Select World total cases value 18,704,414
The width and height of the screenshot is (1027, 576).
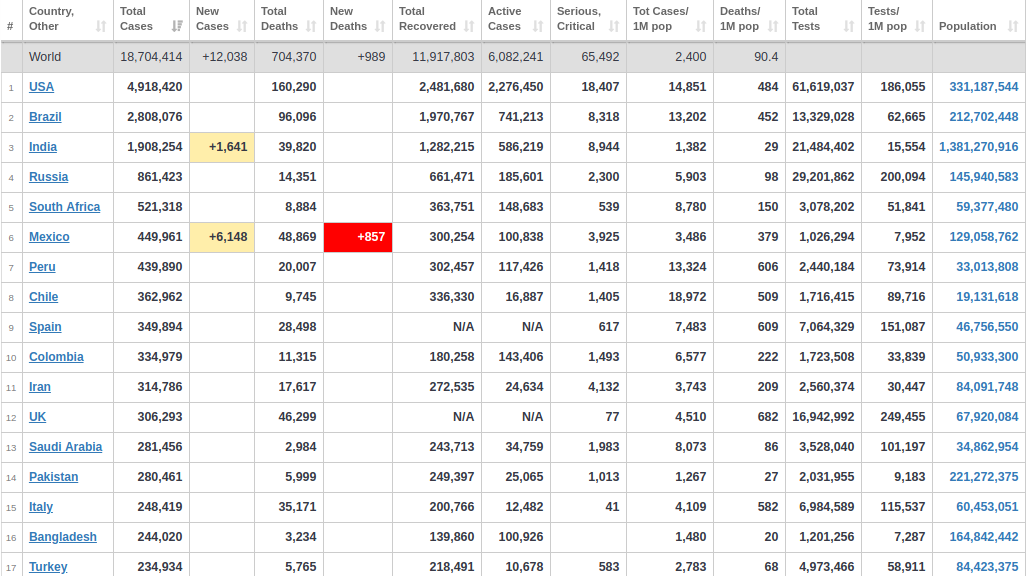click(x=151, y=57)
